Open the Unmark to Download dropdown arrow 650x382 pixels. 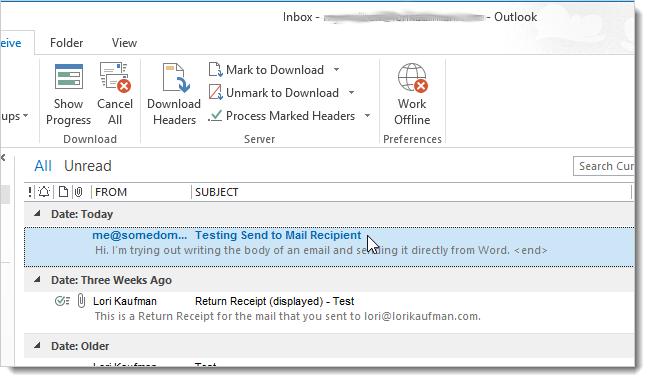[352, 93]
